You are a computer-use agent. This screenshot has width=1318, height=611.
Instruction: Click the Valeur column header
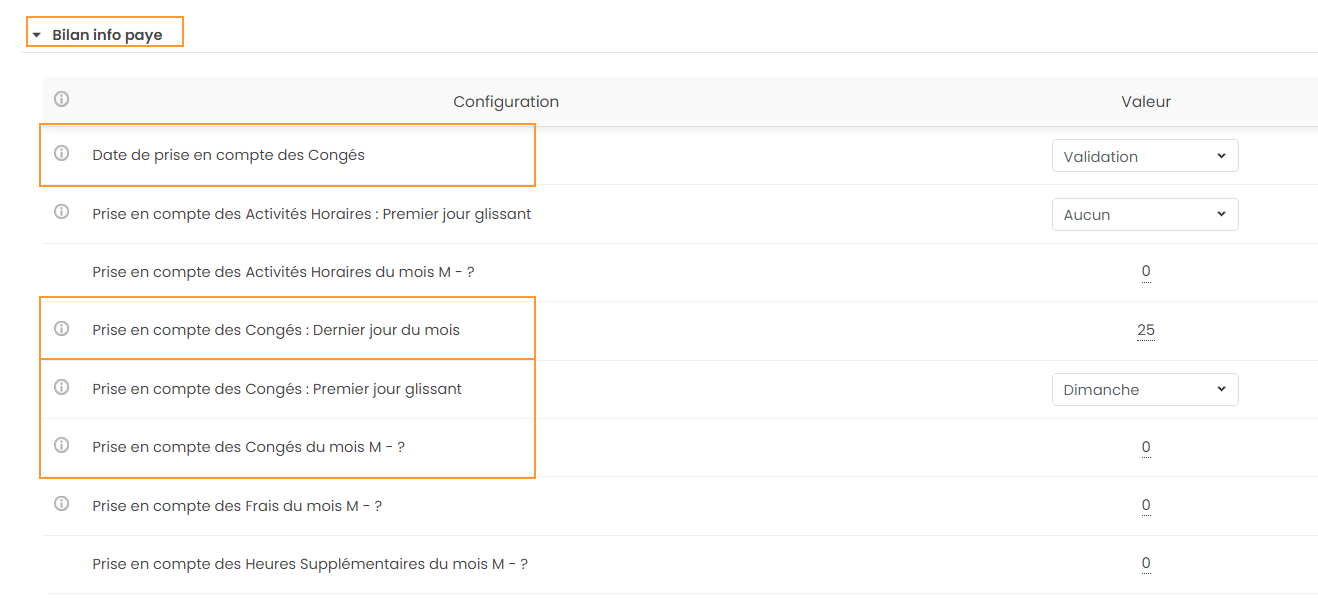[x=1146, y=102]
